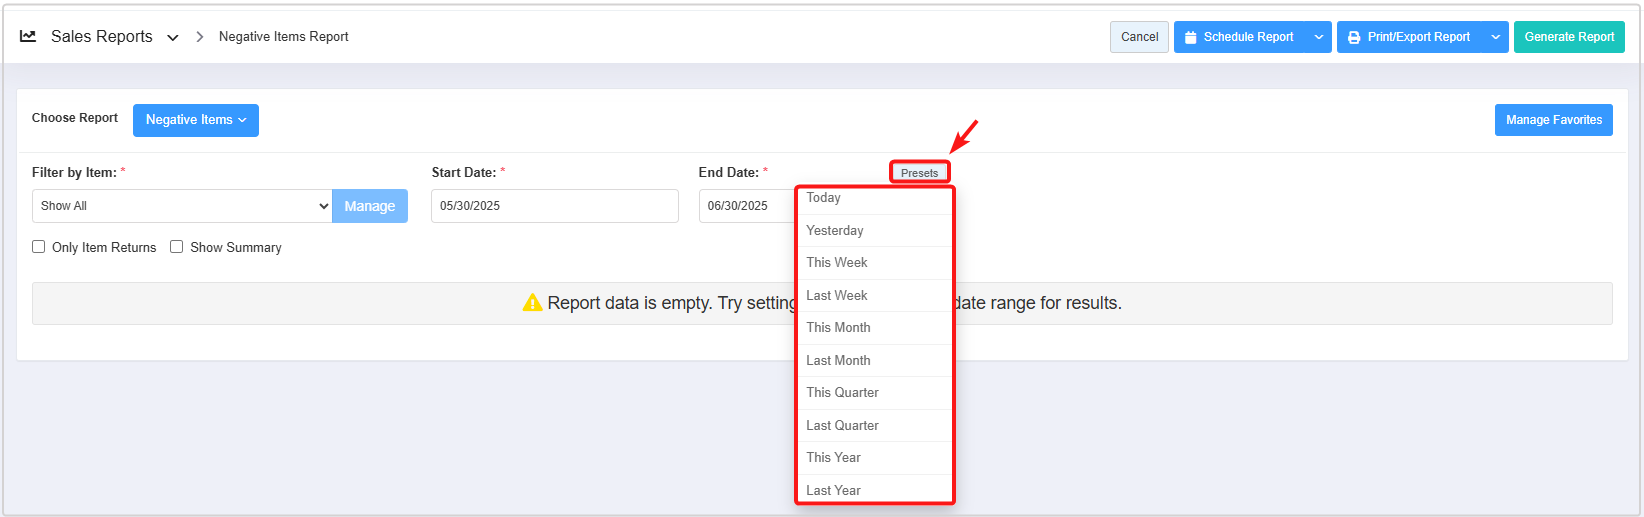Enable the Only Item Returns checkbox
This screenshot has height=517, width=1644.
[x=39, y=247]
